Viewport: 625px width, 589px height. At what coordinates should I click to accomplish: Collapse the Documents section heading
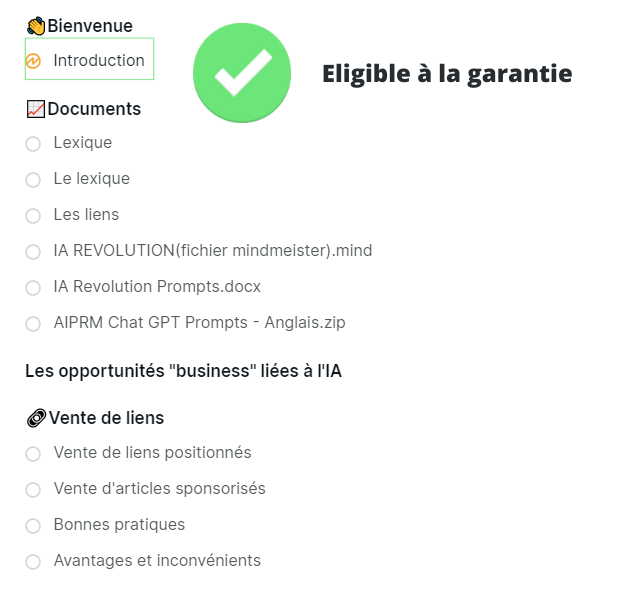click(x=94, y=109)
